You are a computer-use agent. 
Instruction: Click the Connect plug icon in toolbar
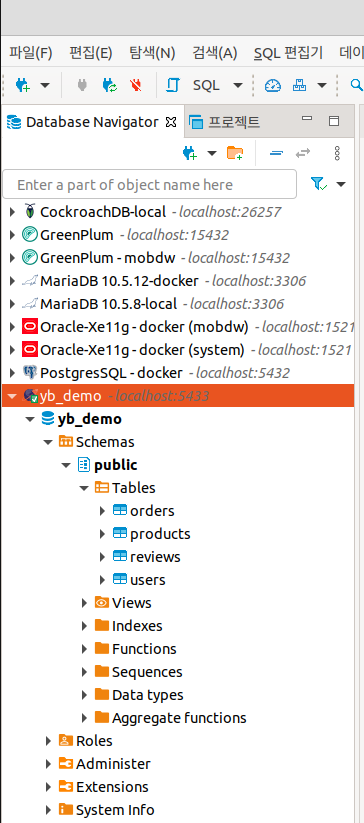pos(82,85)
